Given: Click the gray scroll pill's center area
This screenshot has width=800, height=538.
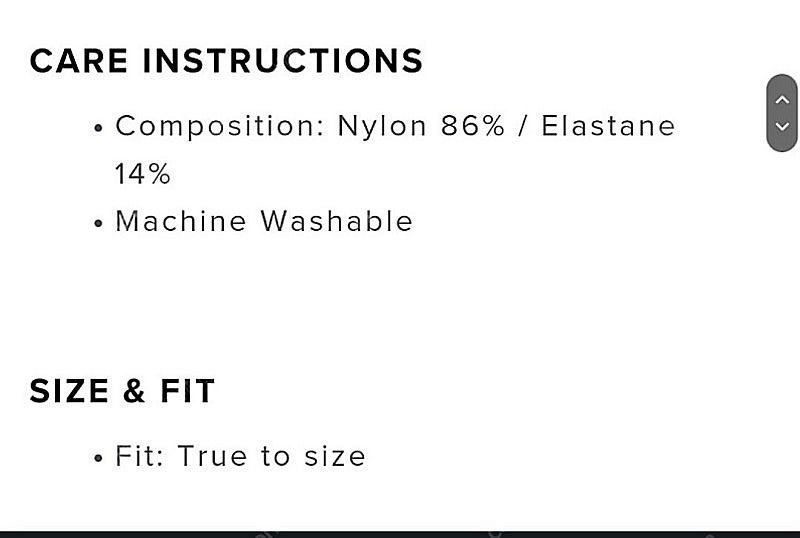Looking at the screenshot, I should coord(782,113).
